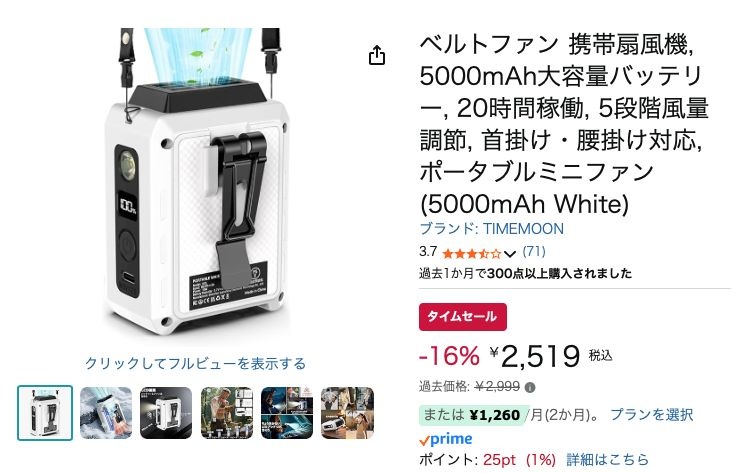Select the first white fan thumbnail

[45, 413]
